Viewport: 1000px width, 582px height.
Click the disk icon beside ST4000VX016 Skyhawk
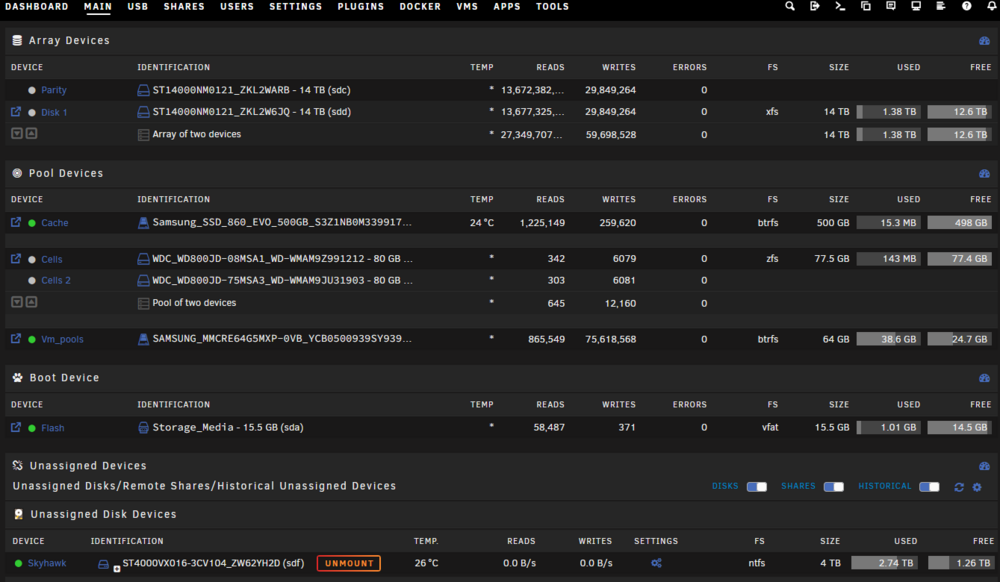103,564
